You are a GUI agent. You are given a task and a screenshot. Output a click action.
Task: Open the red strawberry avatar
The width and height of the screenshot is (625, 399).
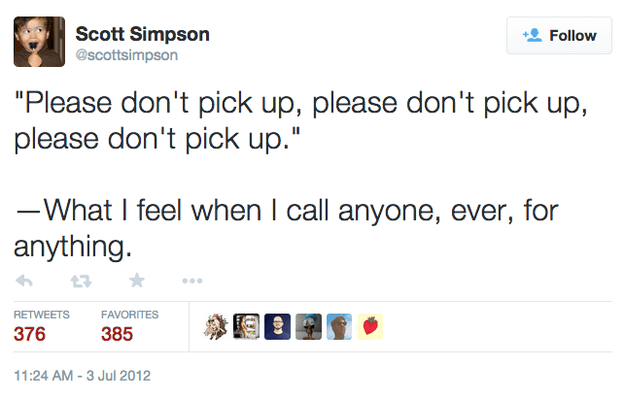(370, 327)
